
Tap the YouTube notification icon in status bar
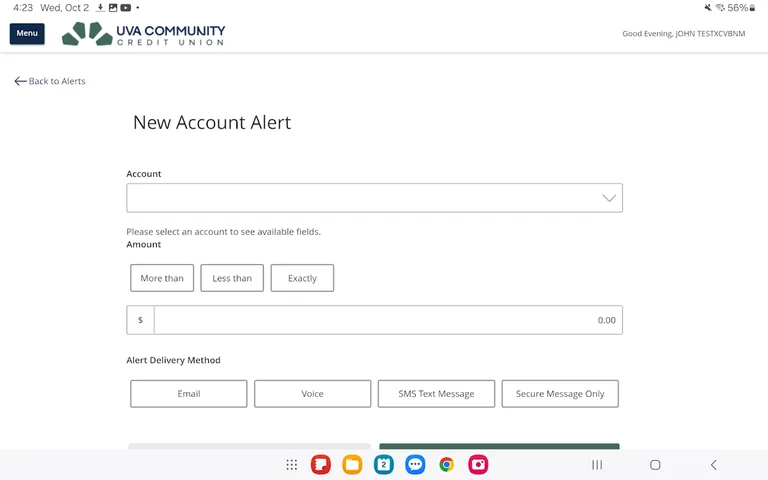click(x=126, y=8)
